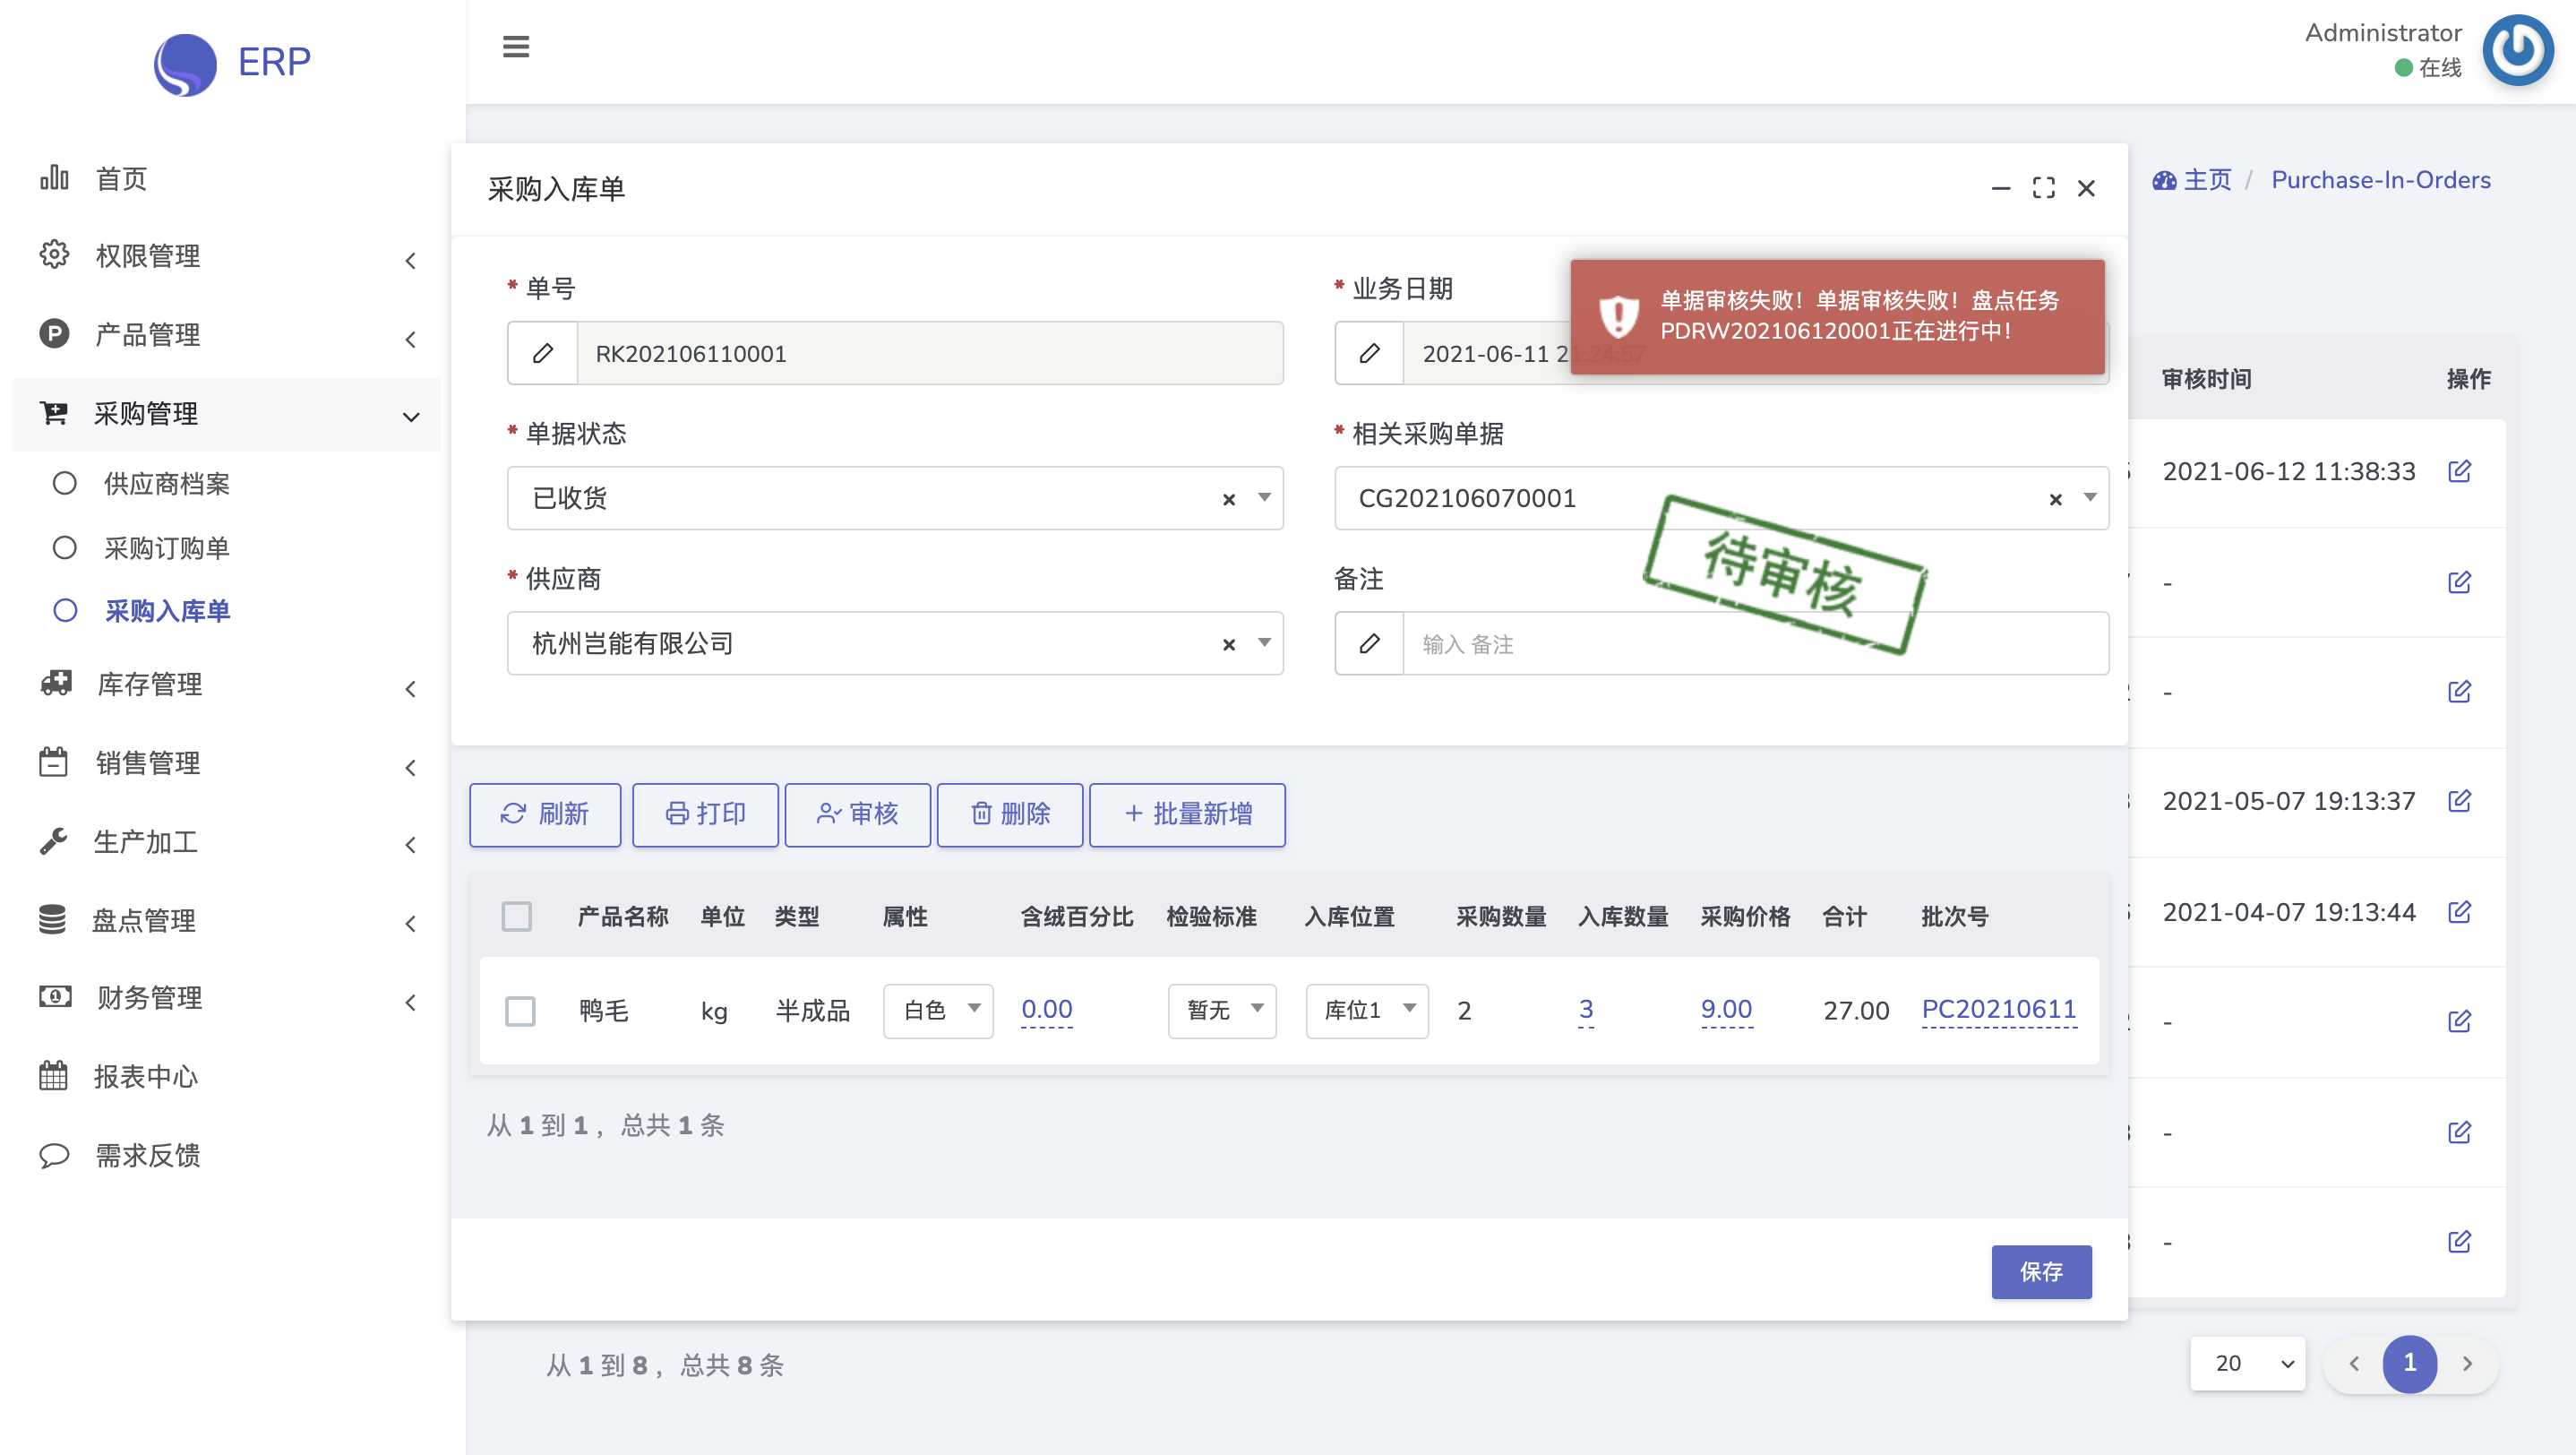This screenshot has width=2576, height=1455.
Task: Click the edit icon for 2021-06-12 11:38:33 row
Action: [x=2459, y=471]
